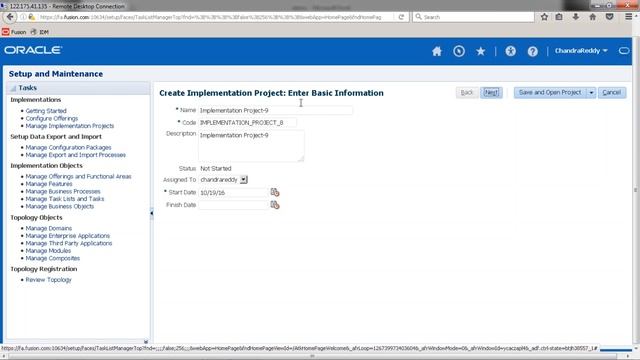
Task: Click in the Description text area
Action: pyautogui.click(x=251, y=146)
